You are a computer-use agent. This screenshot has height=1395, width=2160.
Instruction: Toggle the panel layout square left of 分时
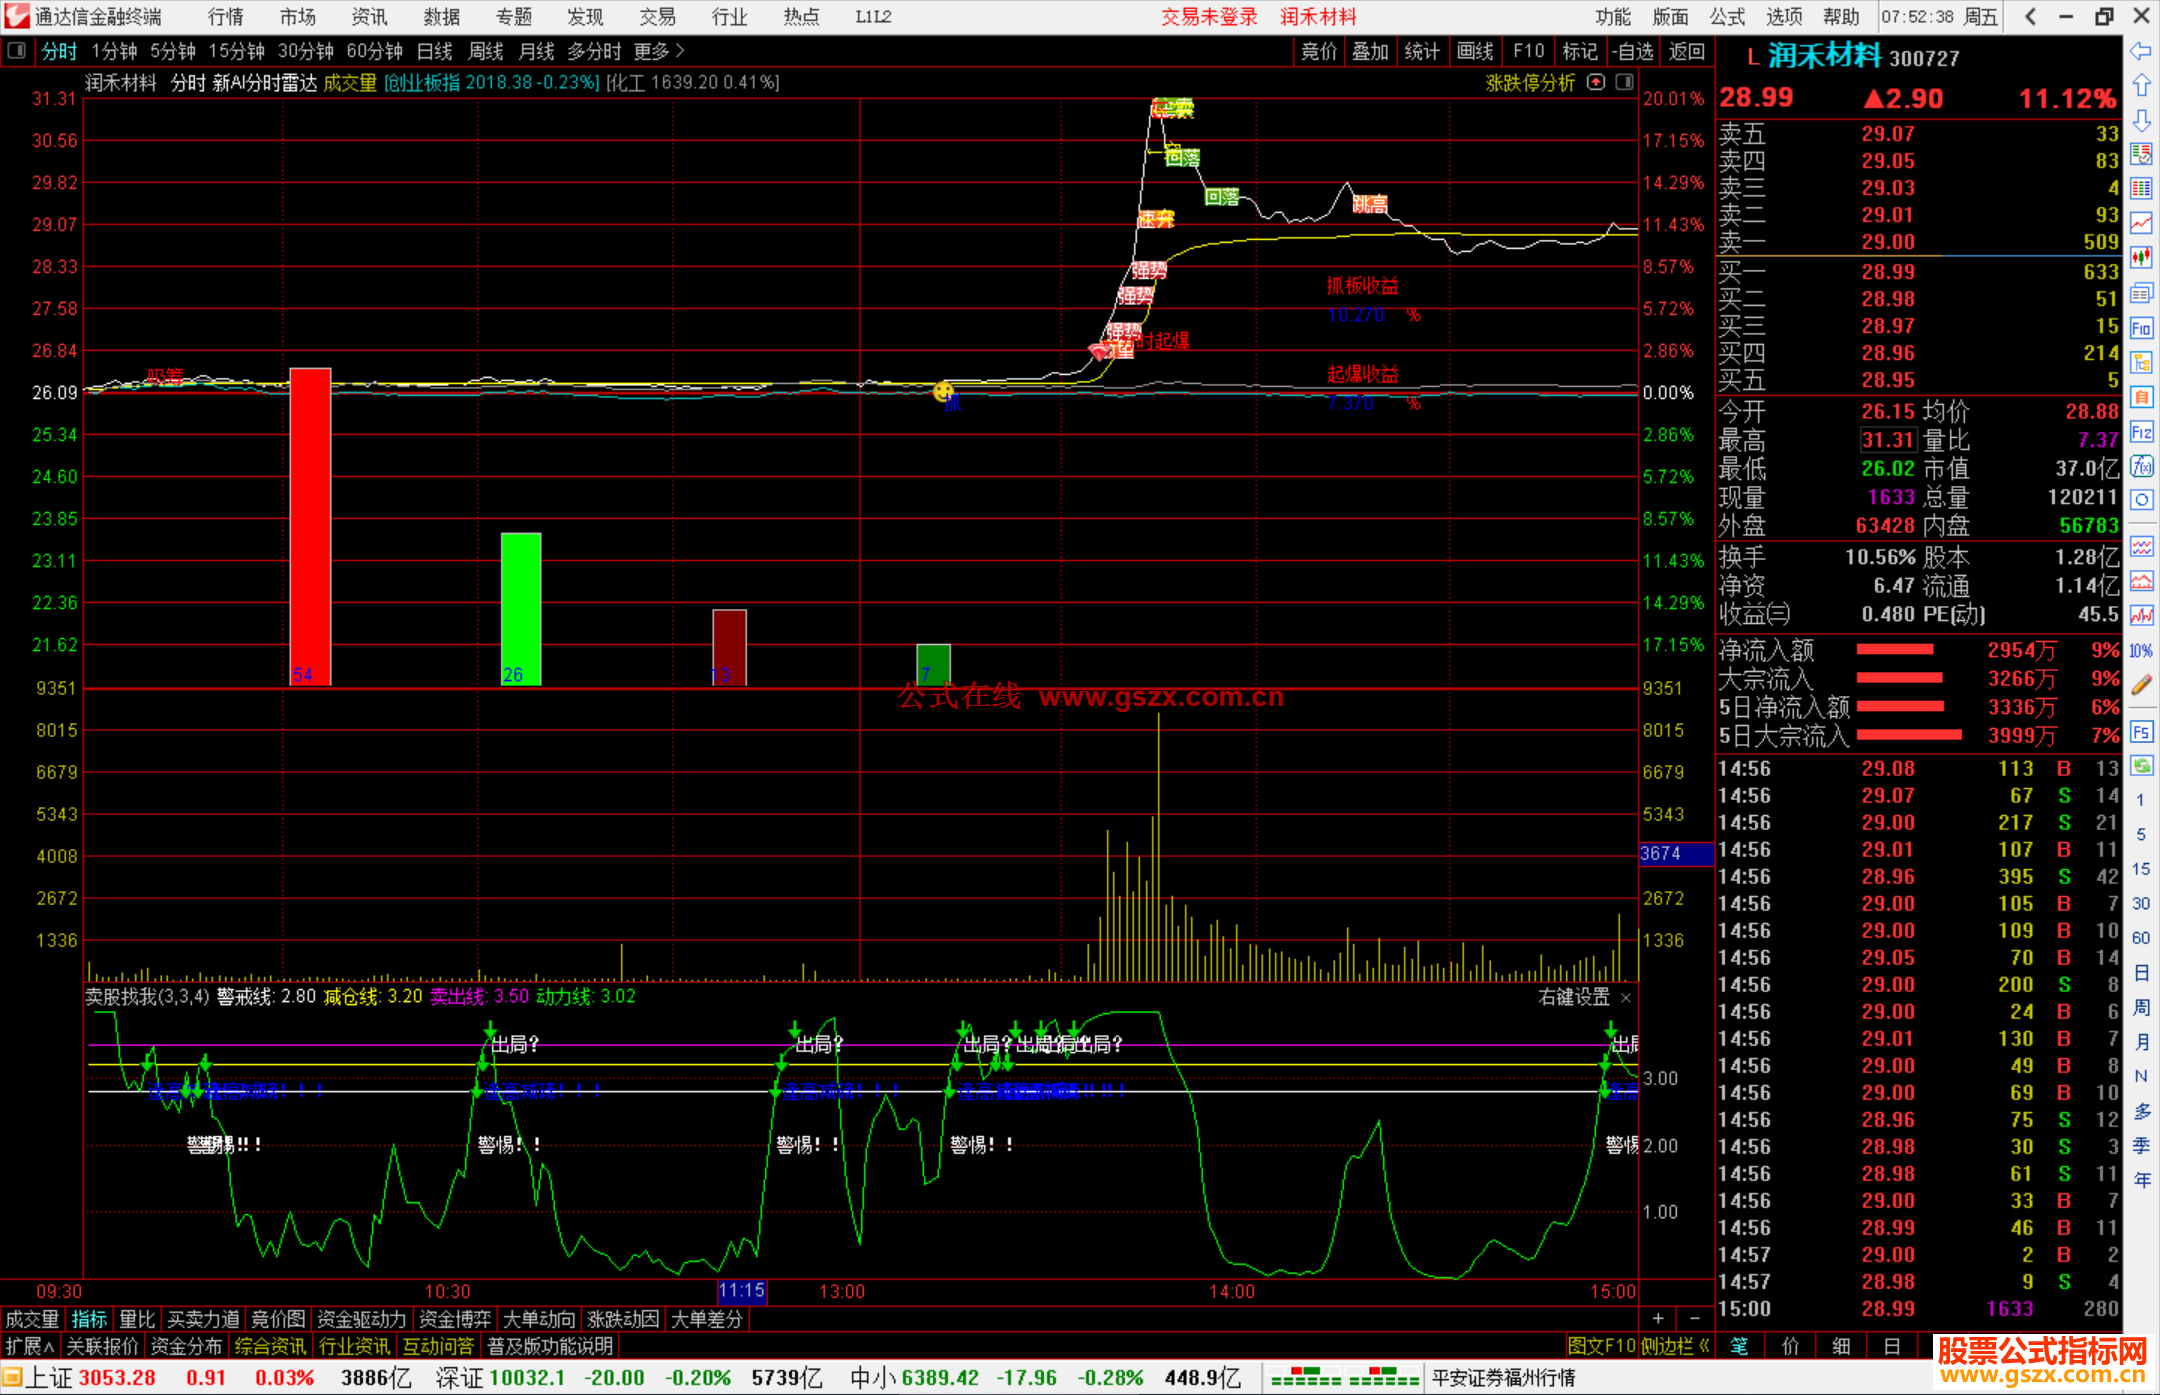click(17, 51)
